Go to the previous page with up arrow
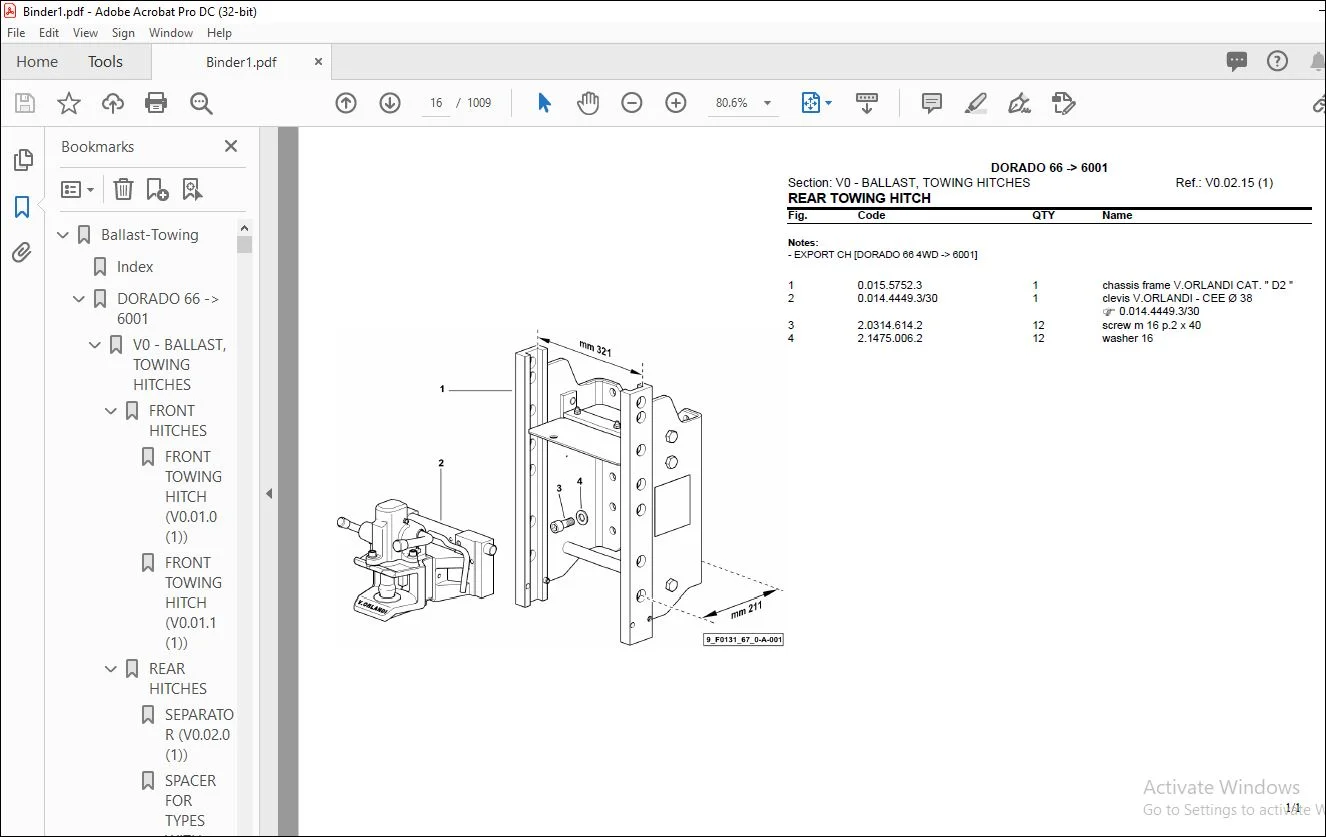This screenshot has height=837, width=1326. [x=346, y=103]
